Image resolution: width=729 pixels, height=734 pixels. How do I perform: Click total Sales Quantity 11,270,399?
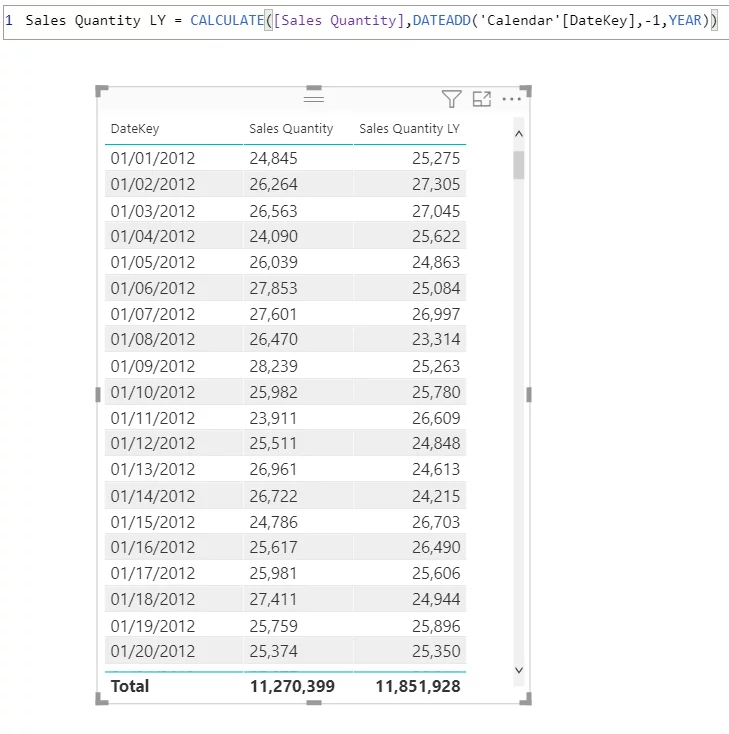[x=292, y=686]
